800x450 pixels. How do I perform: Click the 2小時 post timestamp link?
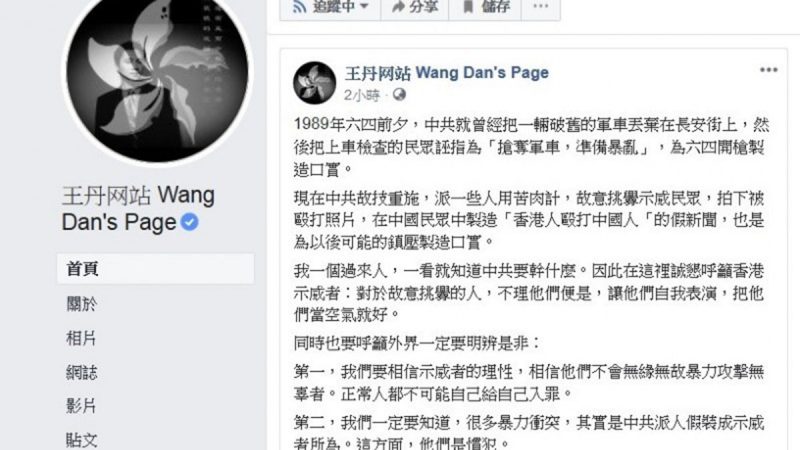coord(362,95)
